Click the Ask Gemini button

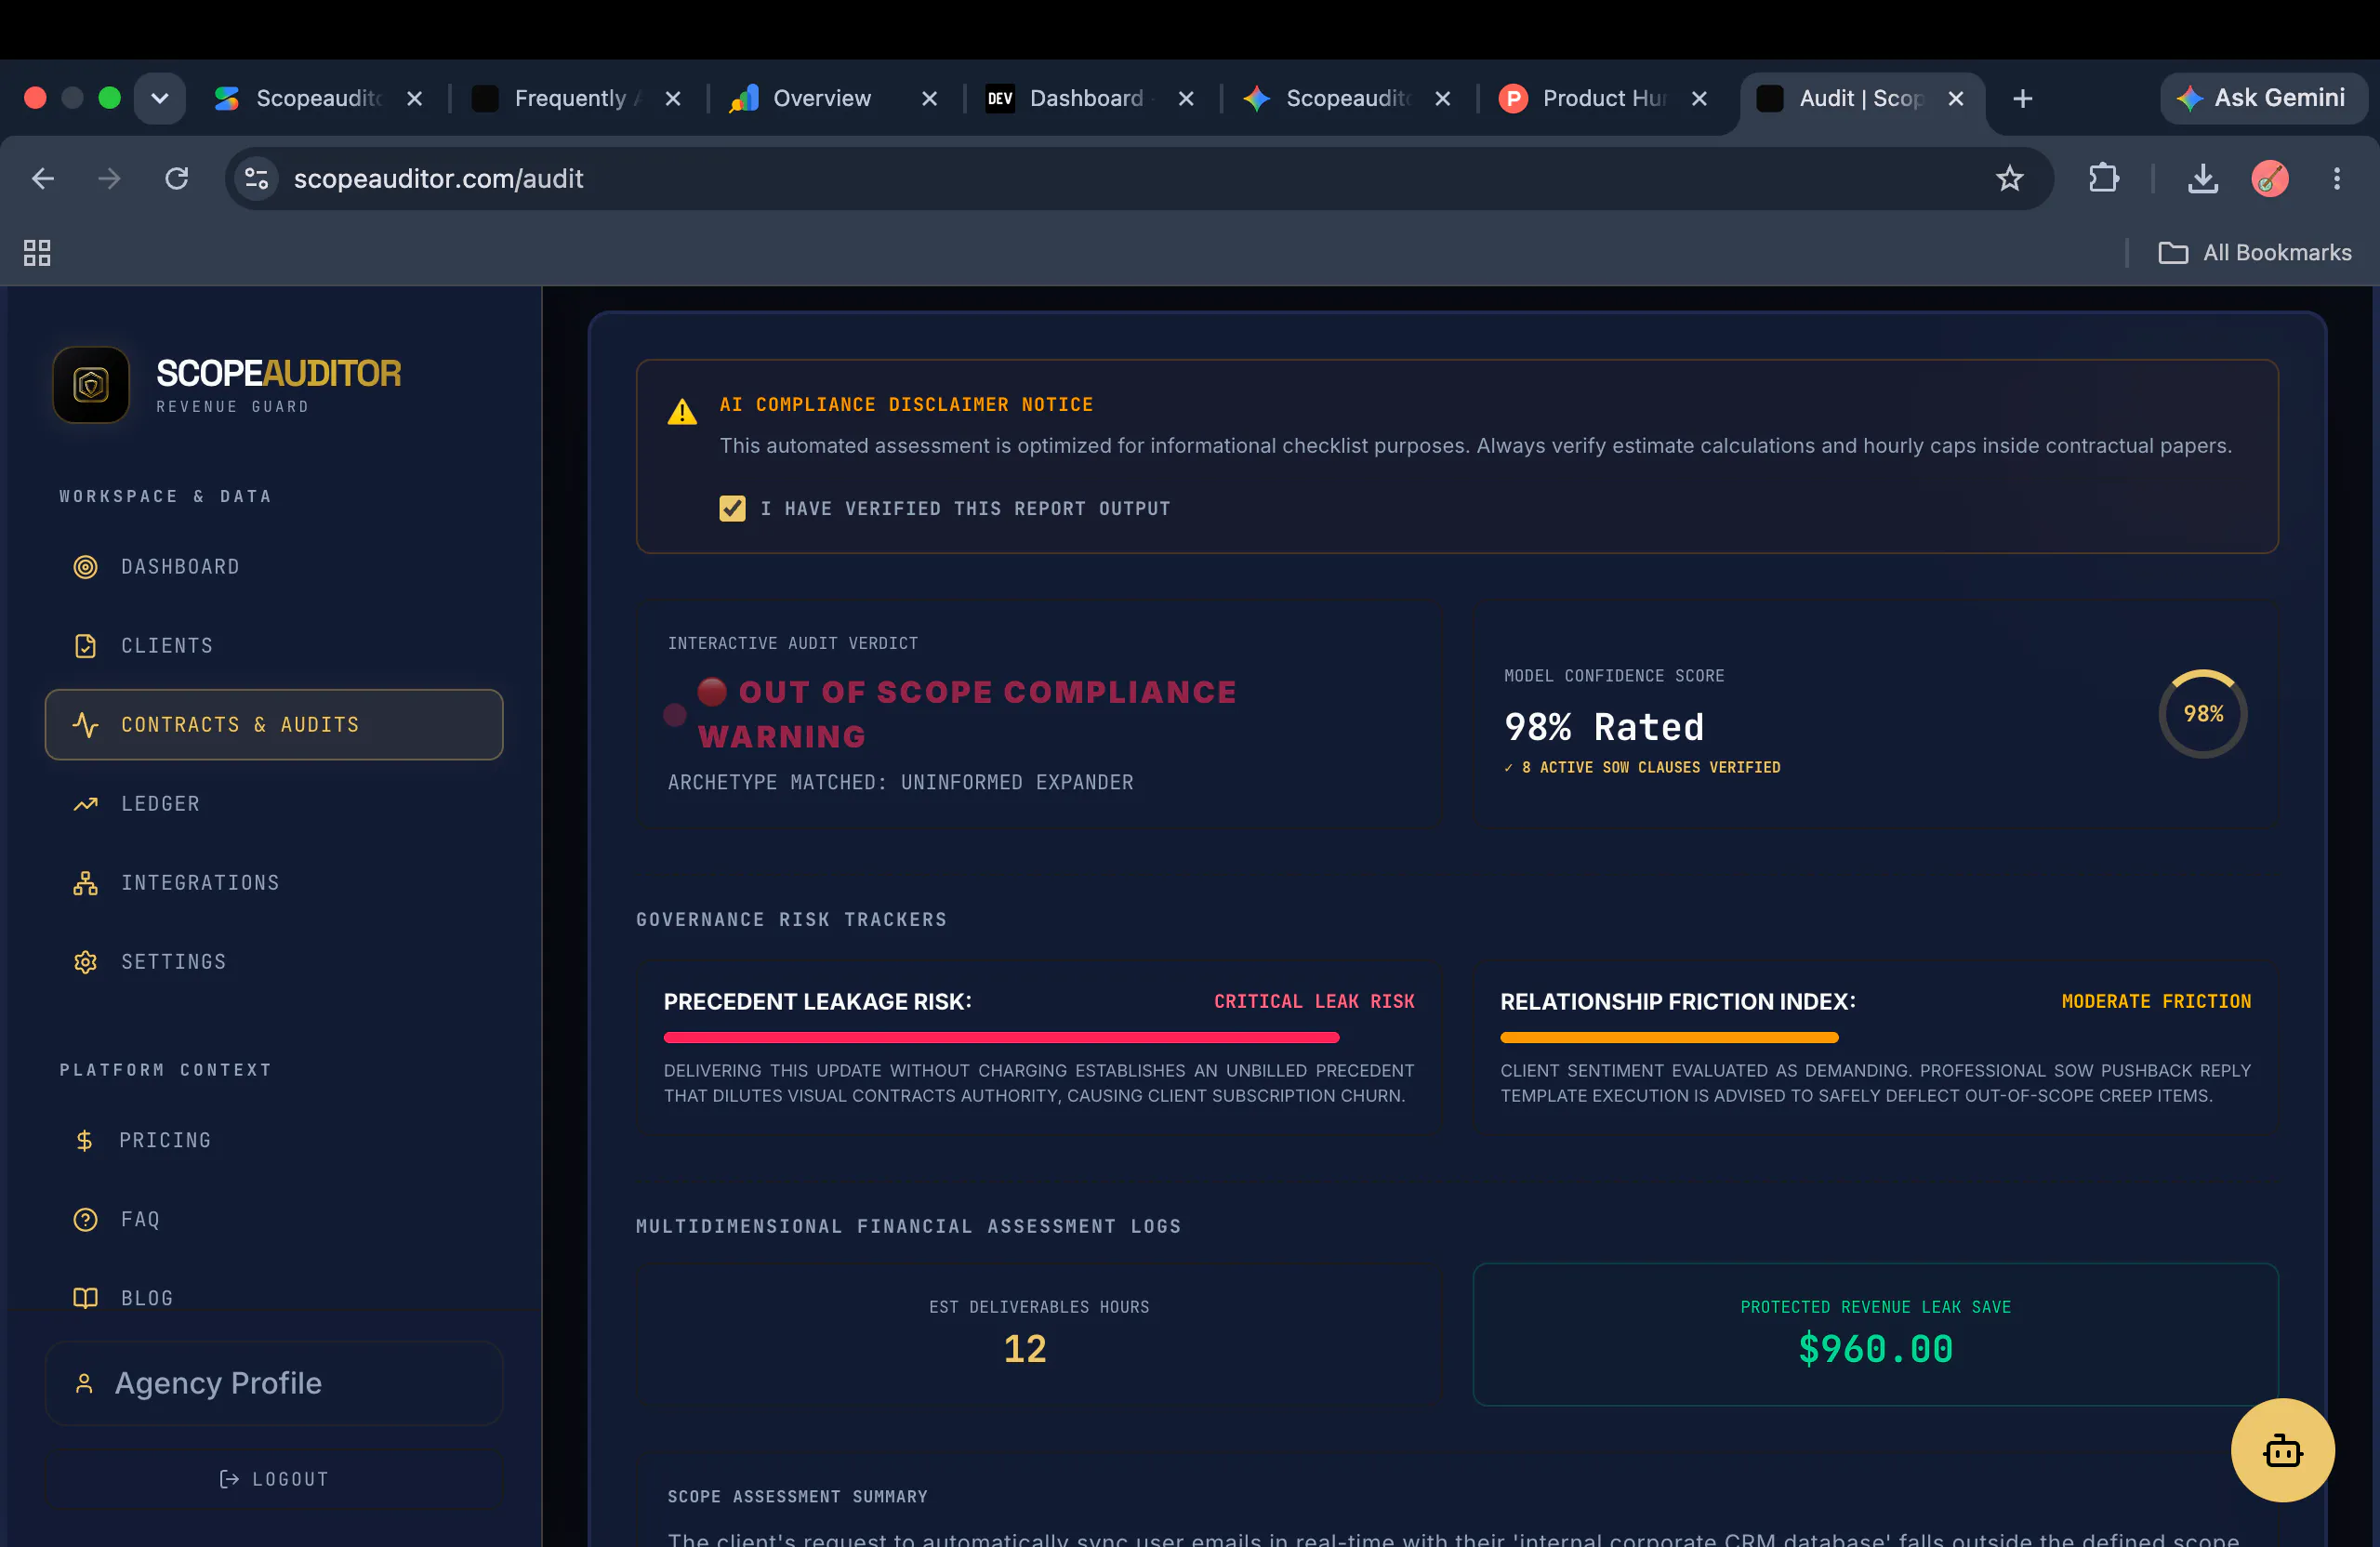tap(2262, 98)
